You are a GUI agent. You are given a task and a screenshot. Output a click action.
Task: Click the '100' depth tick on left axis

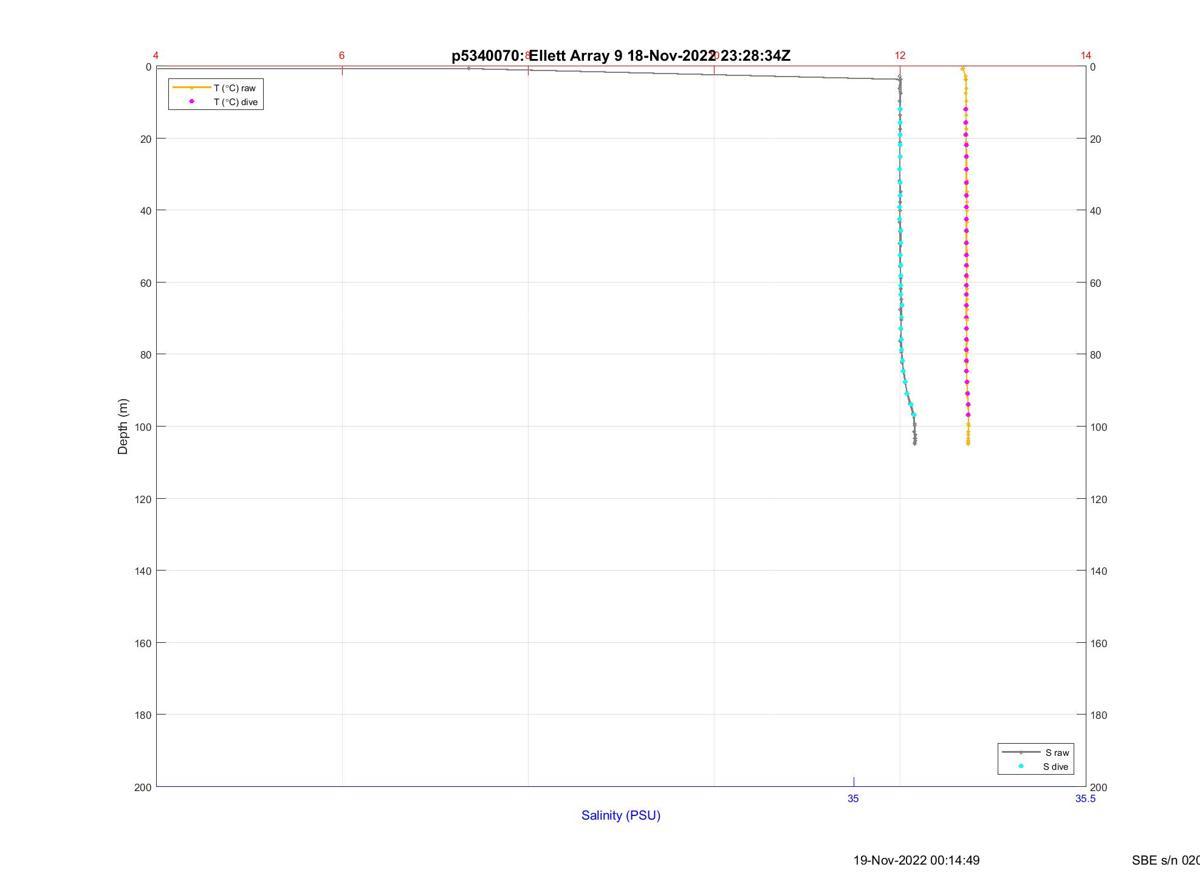pyautogui.click(x=142, y=427)
